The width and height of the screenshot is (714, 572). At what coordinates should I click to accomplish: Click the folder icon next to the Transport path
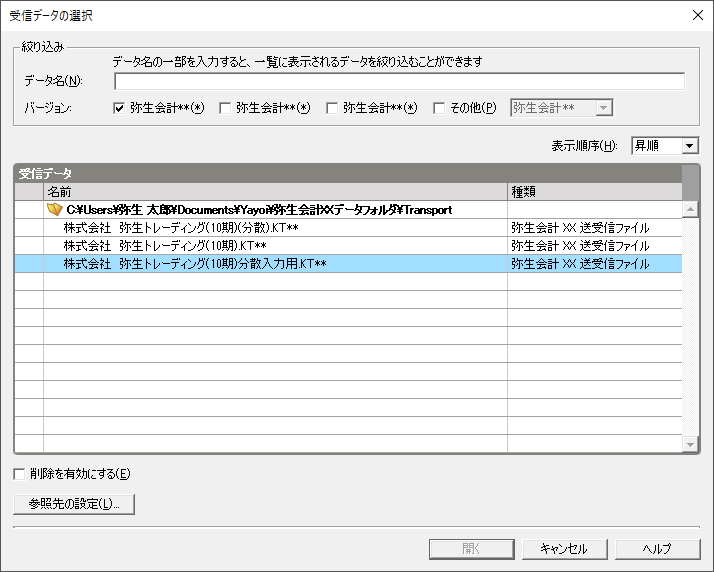[x=54, y=209]
